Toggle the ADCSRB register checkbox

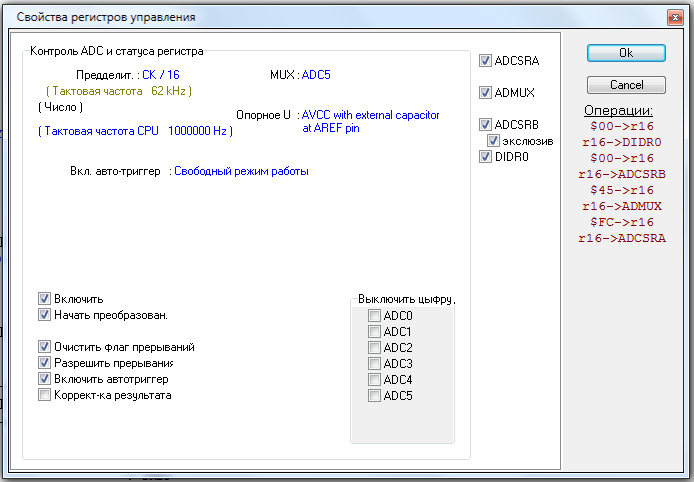pos(486,125)
